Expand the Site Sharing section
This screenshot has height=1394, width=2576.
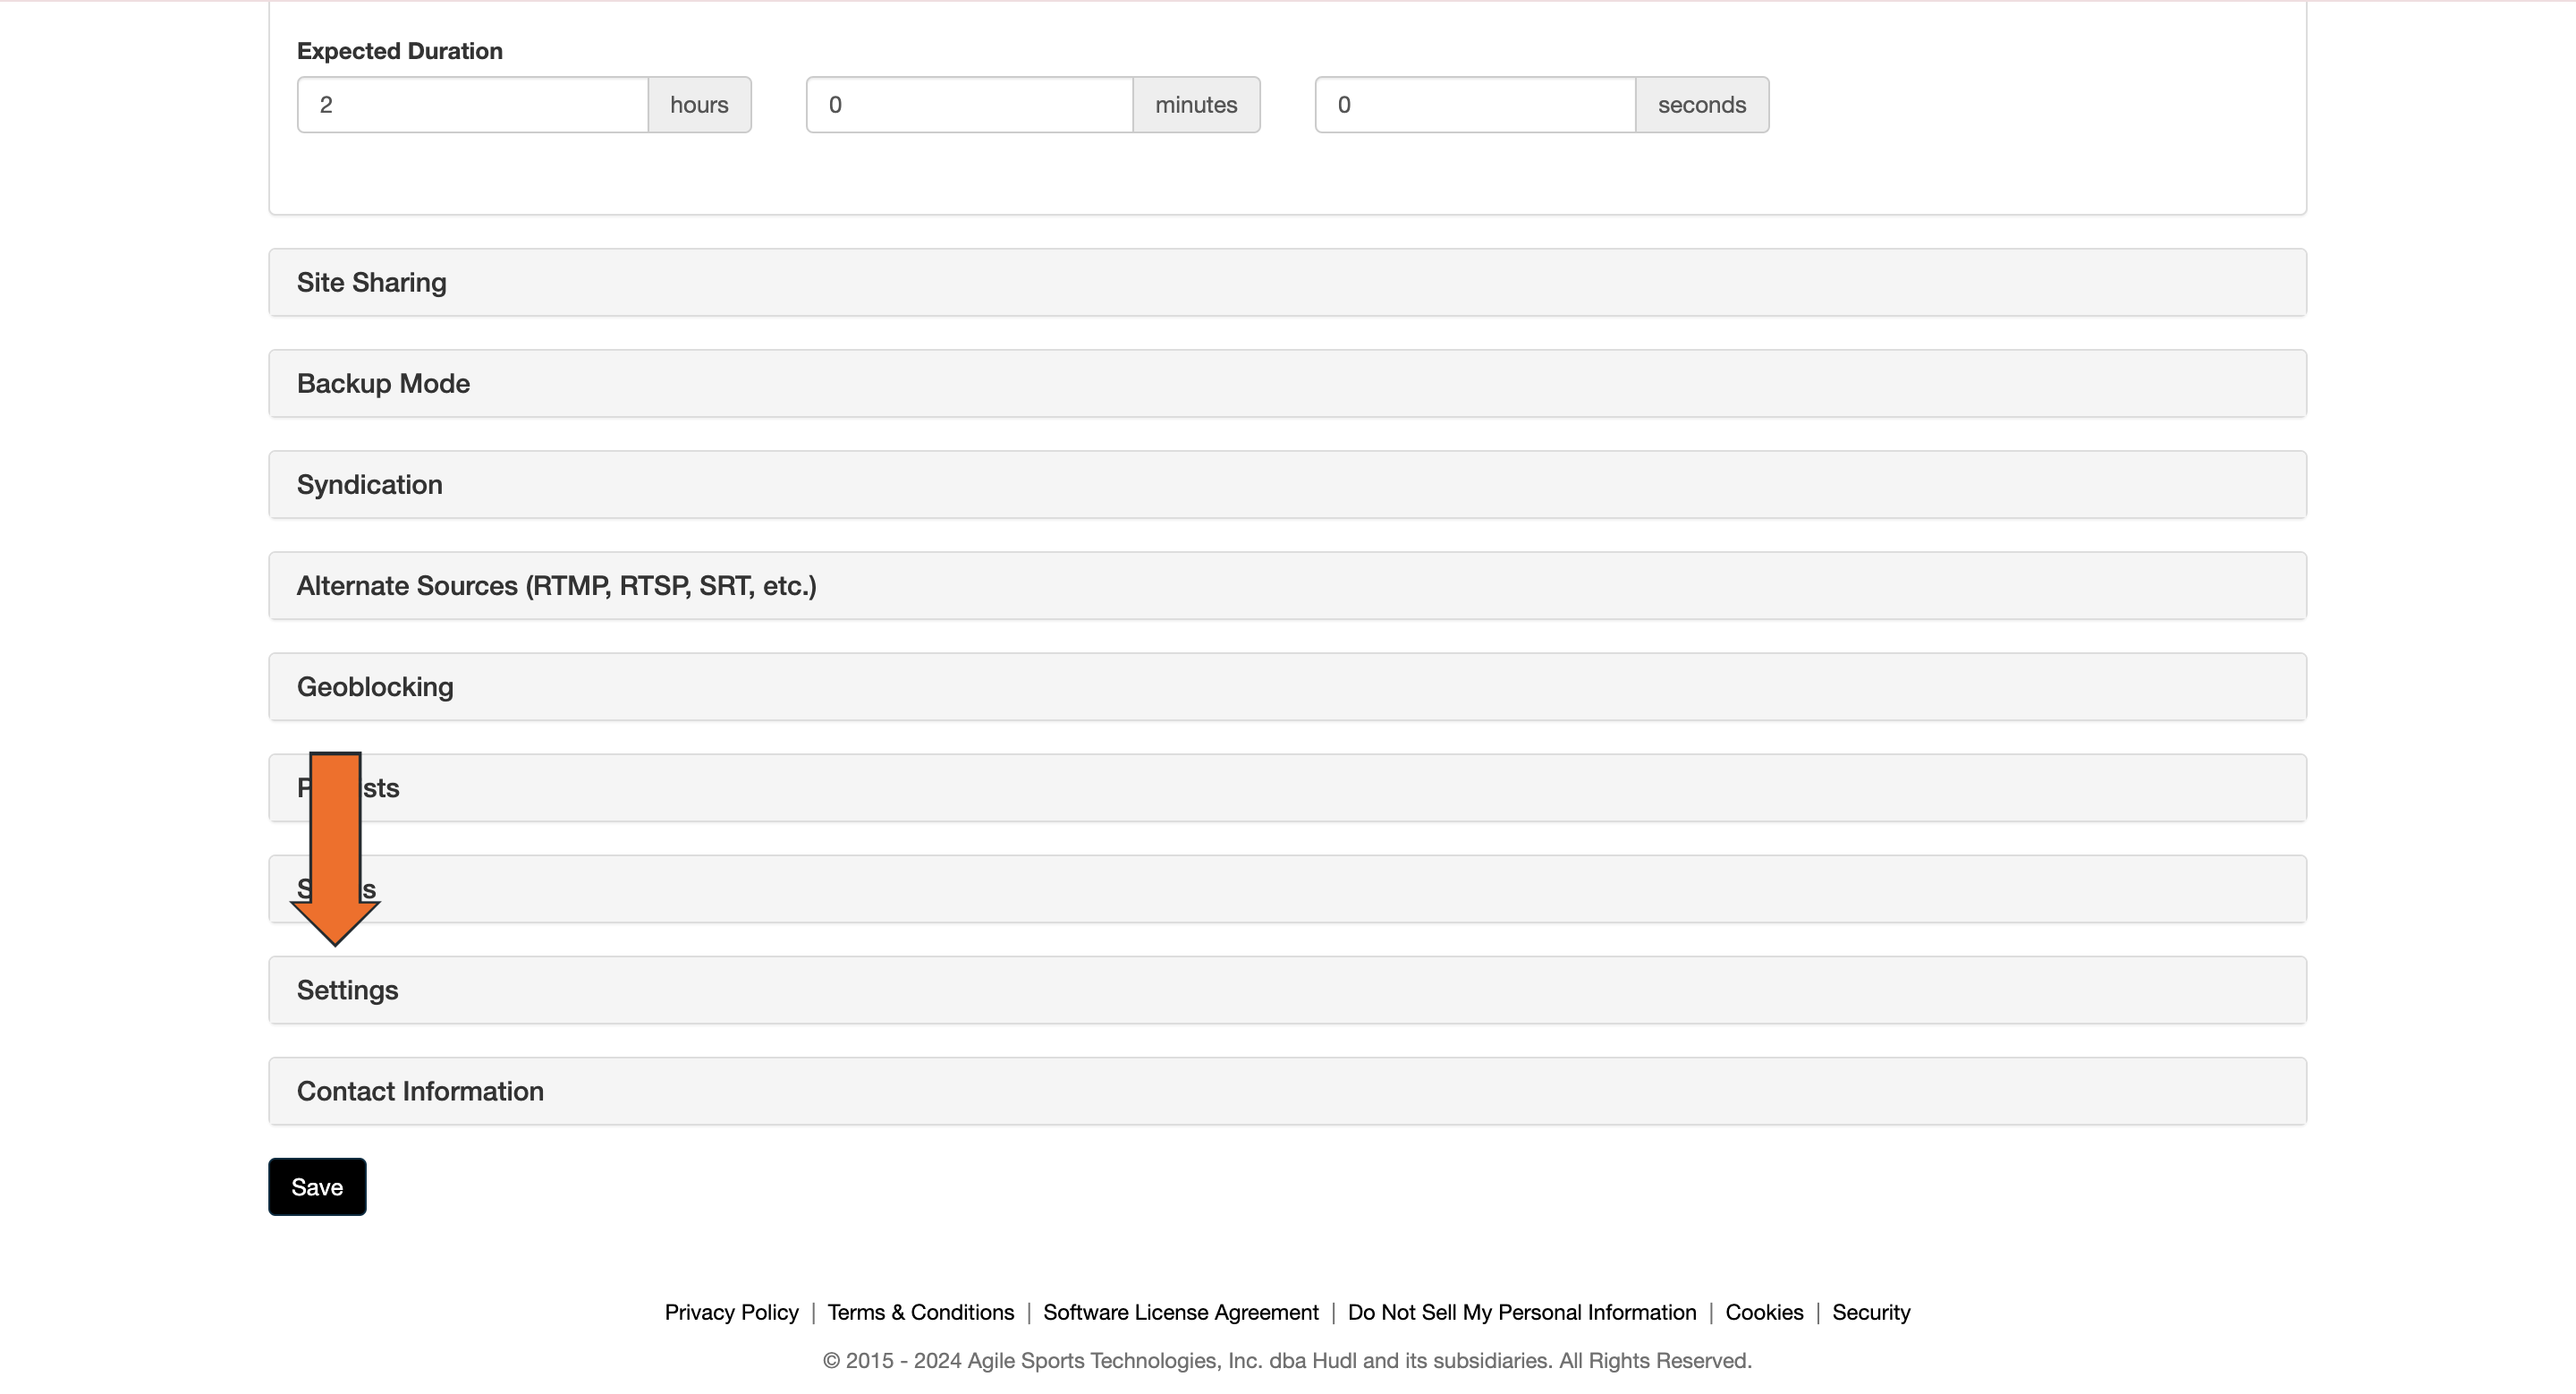(x=1287, y=282)
